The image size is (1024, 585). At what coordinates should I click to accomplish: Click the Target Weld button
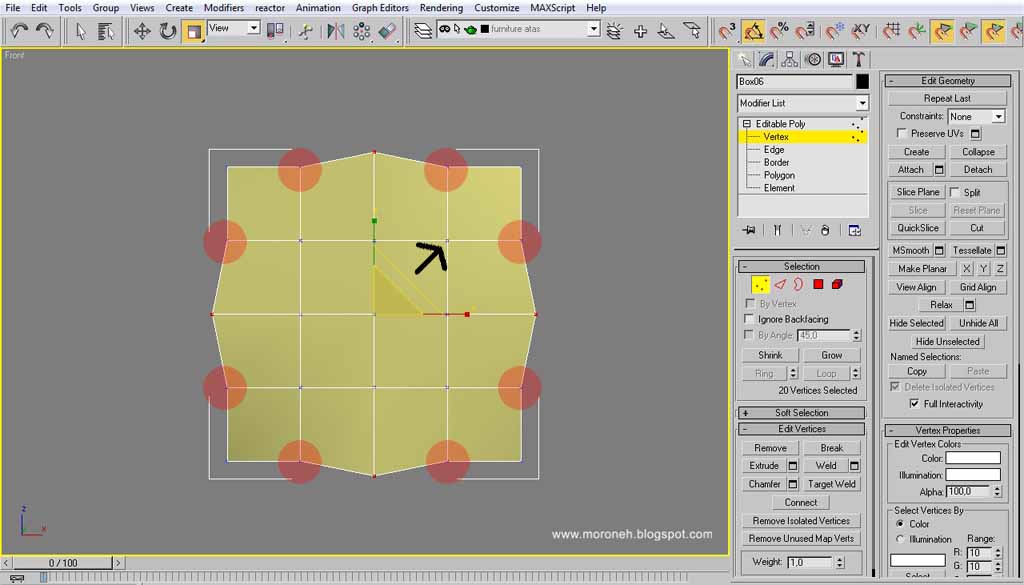pos(831,484)
